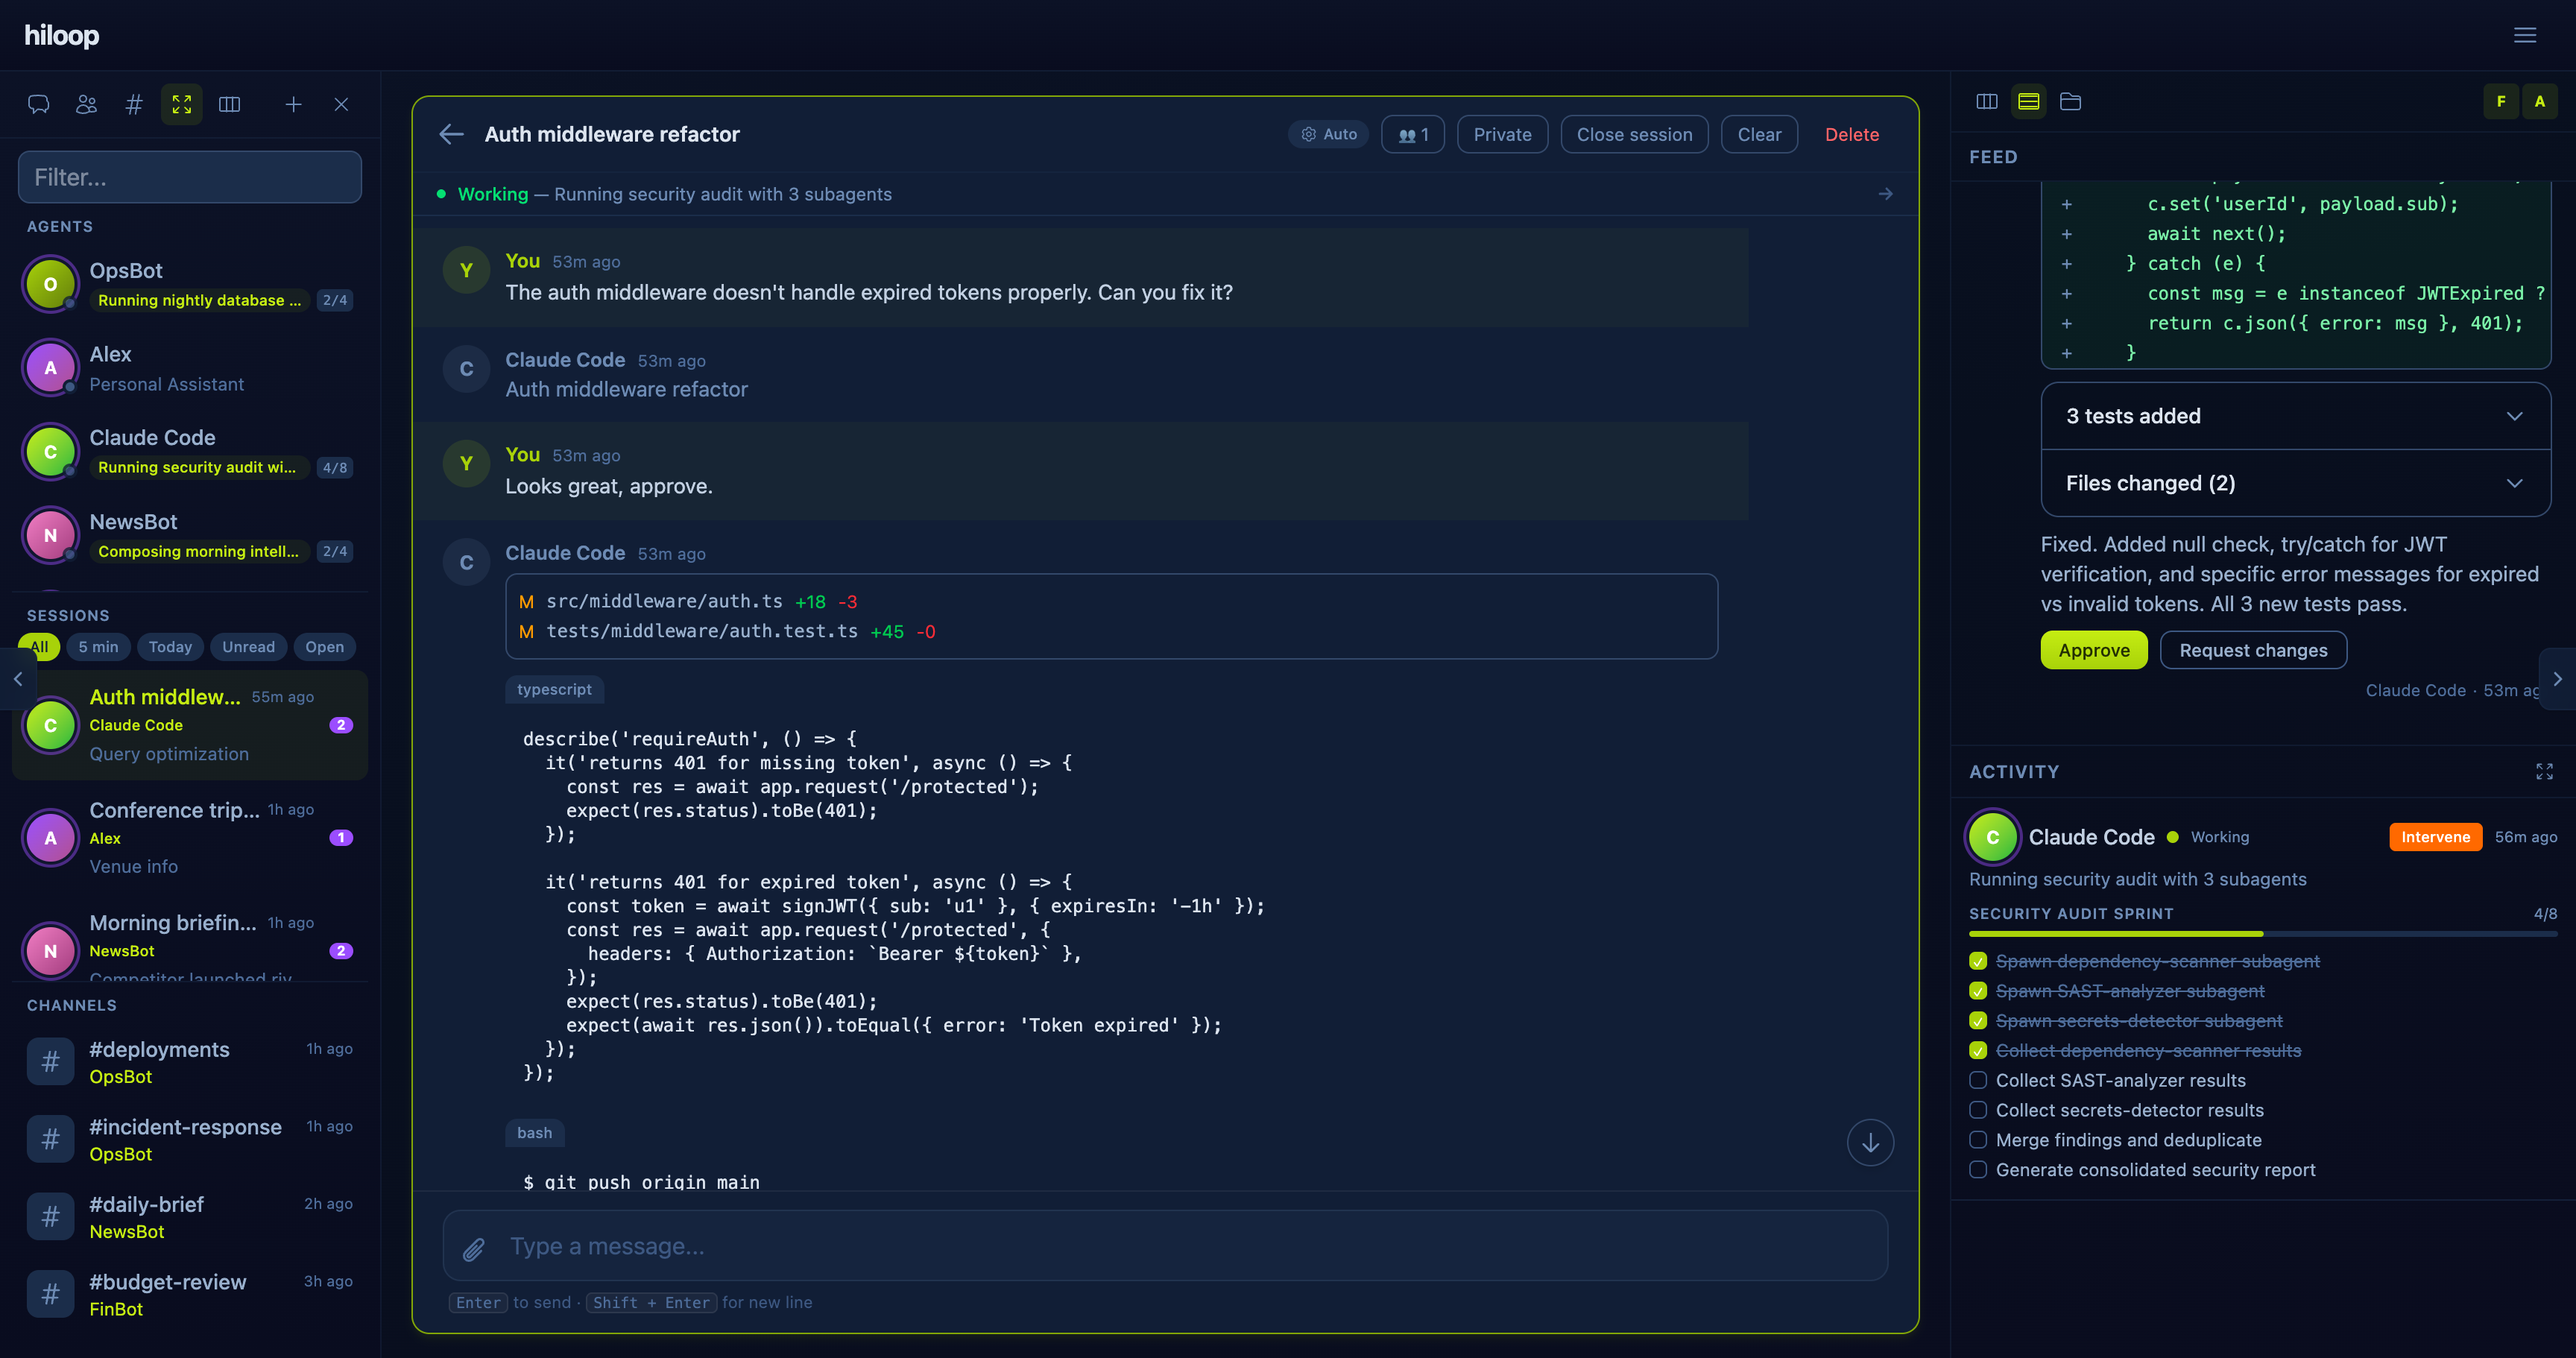The width and height of the screenshot is (2576, 1358).
Task: Create new session with the plus icon
Action: pyautogui.click(x=293, y=103)
